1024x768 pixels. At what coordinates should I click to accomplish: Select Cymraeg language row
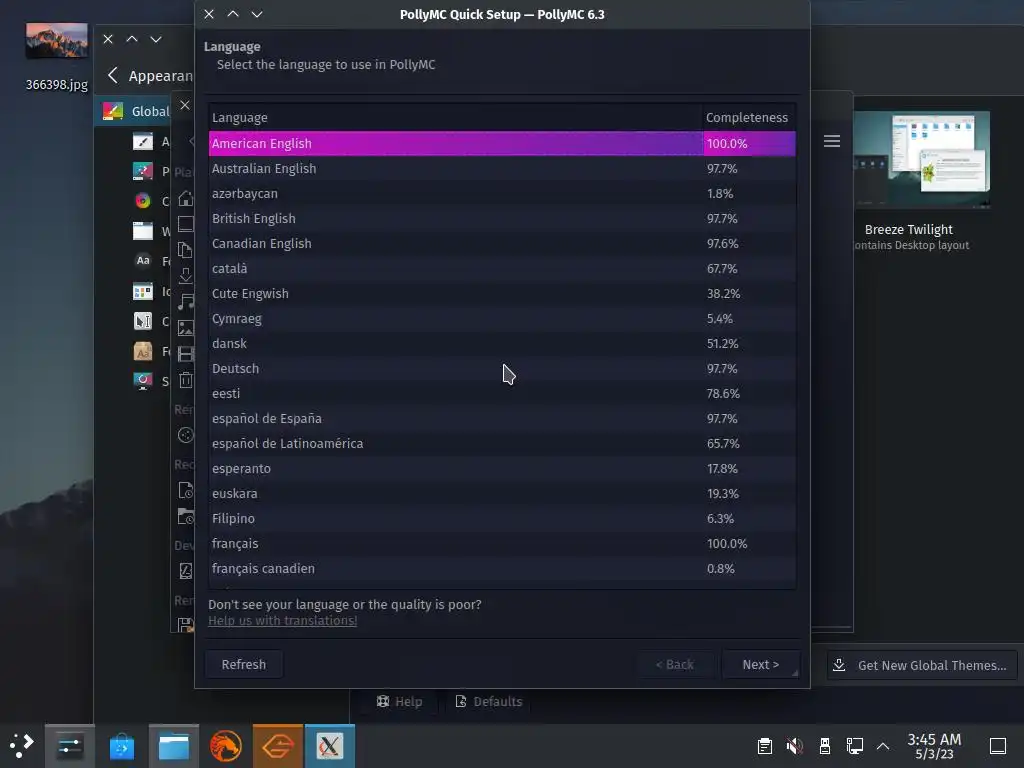(502, 319)
